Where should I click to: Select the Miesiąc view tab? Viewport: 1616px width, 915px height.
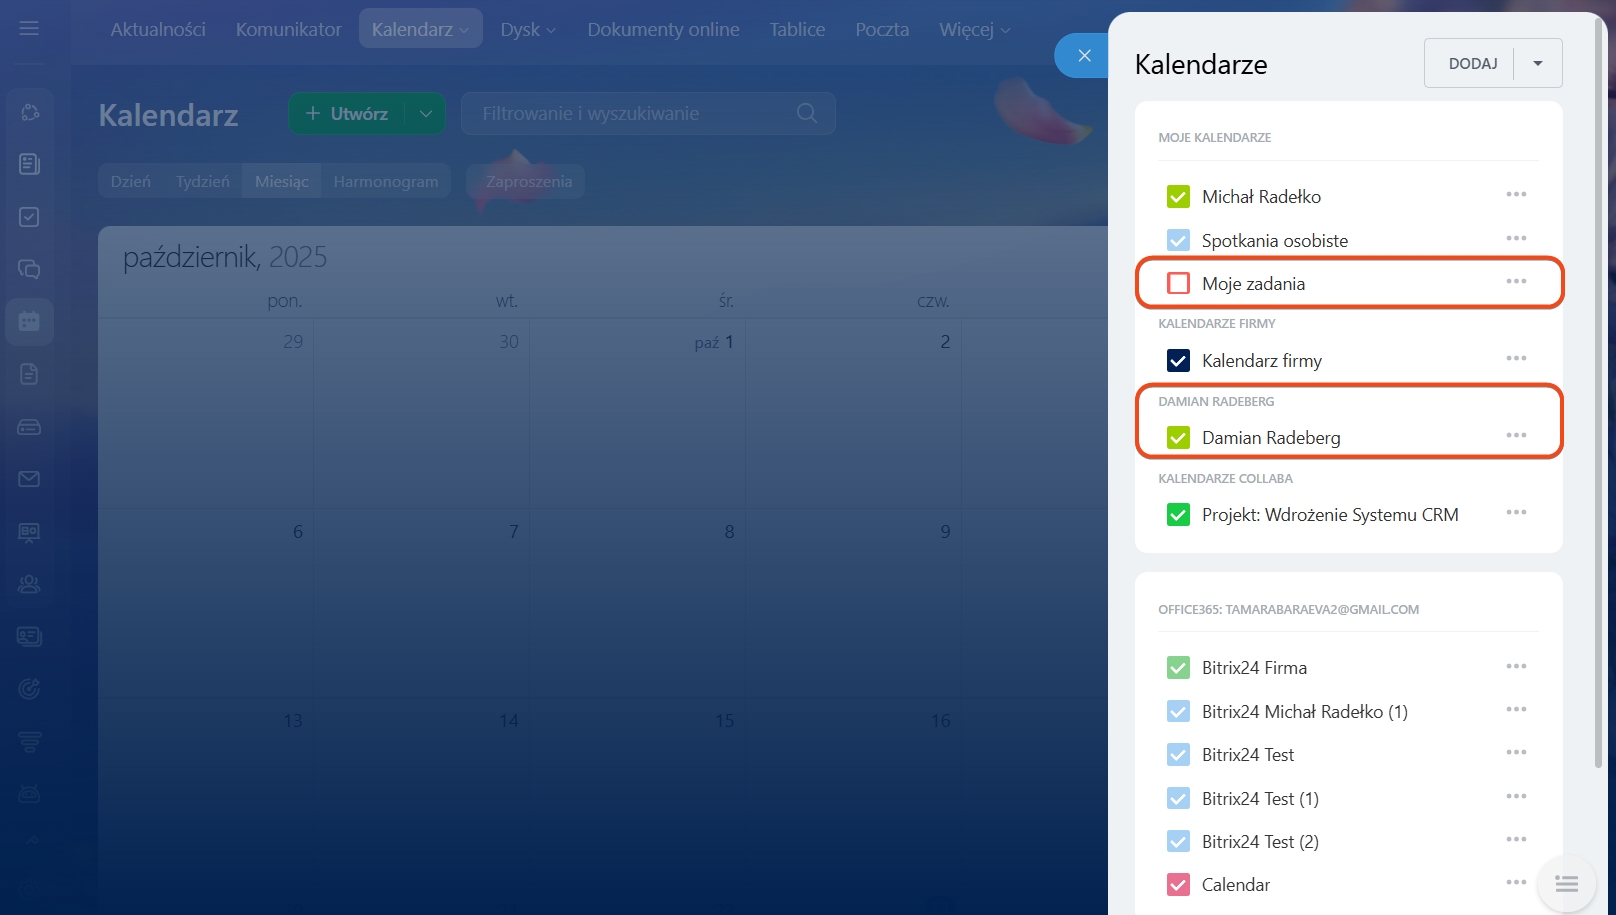[282, 181]
